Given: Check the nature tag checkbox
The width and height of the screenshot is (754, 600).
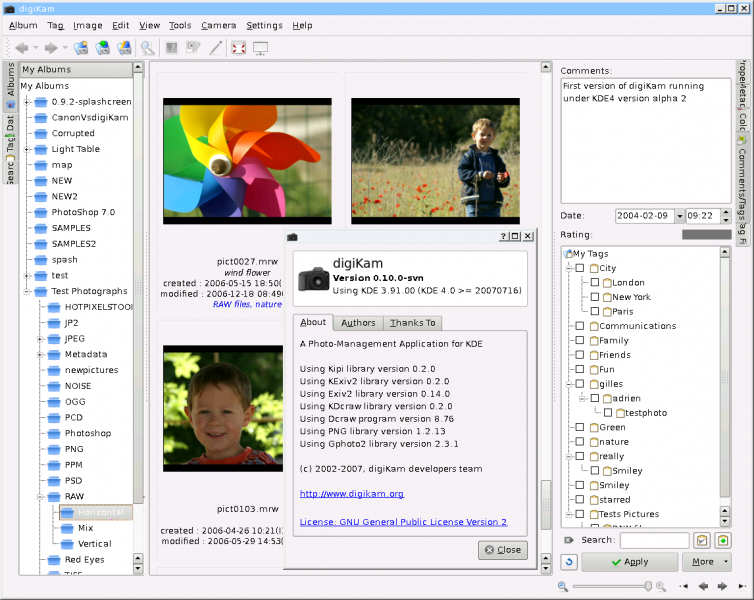Looking at the screenshot, I should point(580,441).
